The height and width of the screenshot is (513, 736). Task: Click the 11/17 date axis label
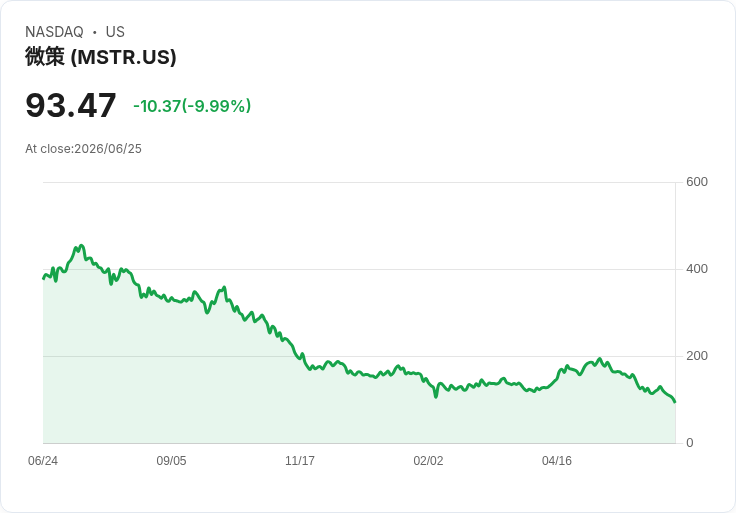[x=299, y=460]
